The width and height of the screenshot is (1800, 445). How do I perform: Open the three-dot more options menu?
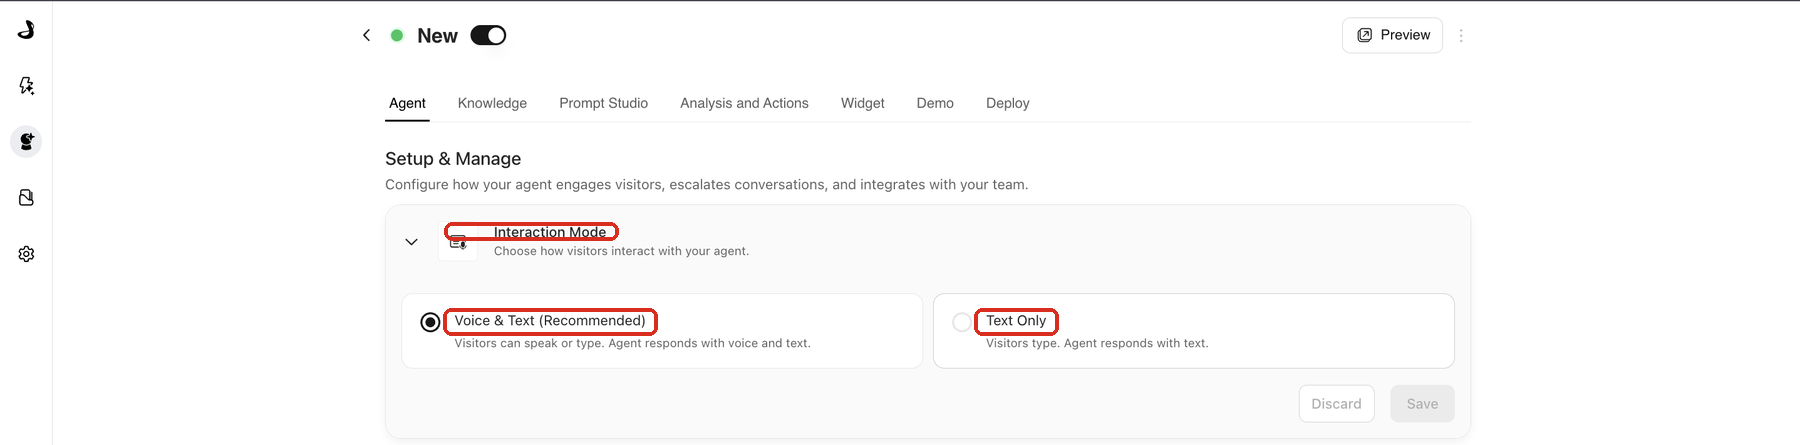(x=1461, y=35)
